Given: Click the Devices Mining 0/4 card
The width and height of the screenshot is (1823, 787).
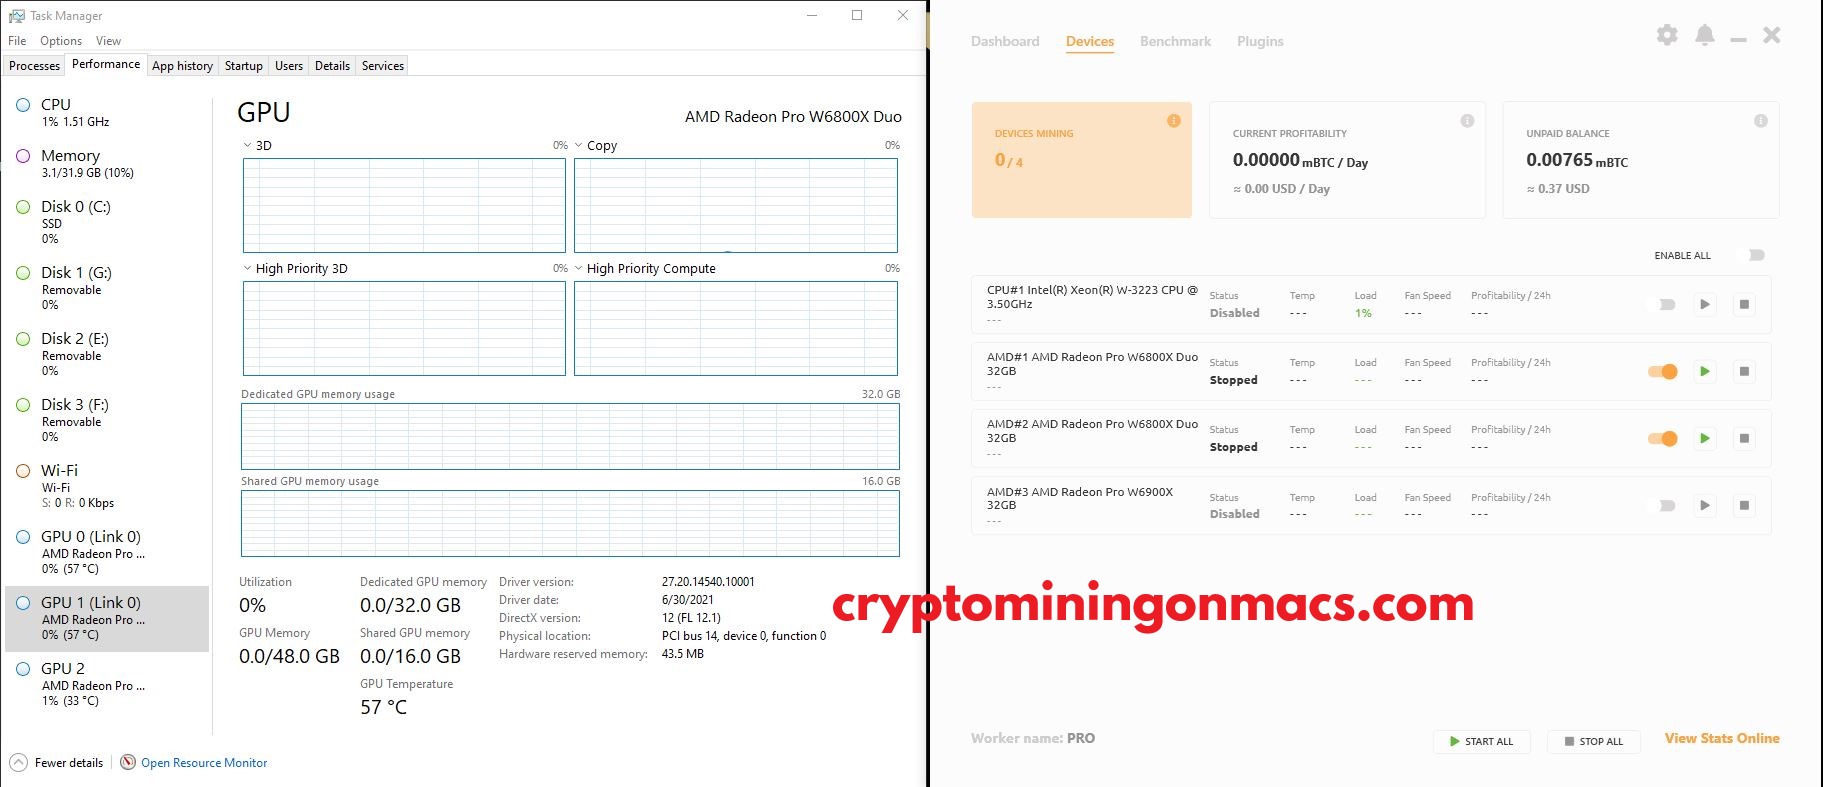Looking at the screenshot, I should point(1082,159).
